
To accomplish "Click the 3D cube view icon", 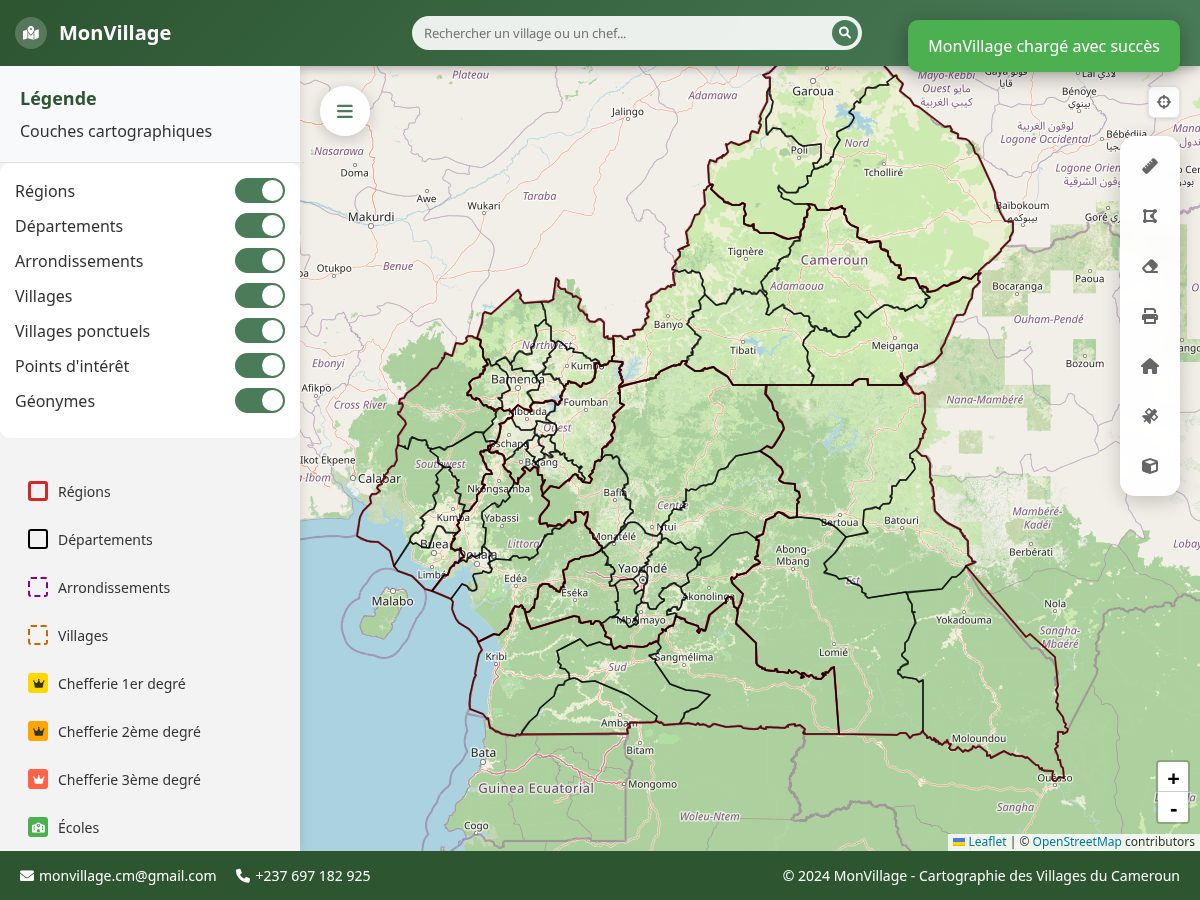I will tap(1150, 466).
